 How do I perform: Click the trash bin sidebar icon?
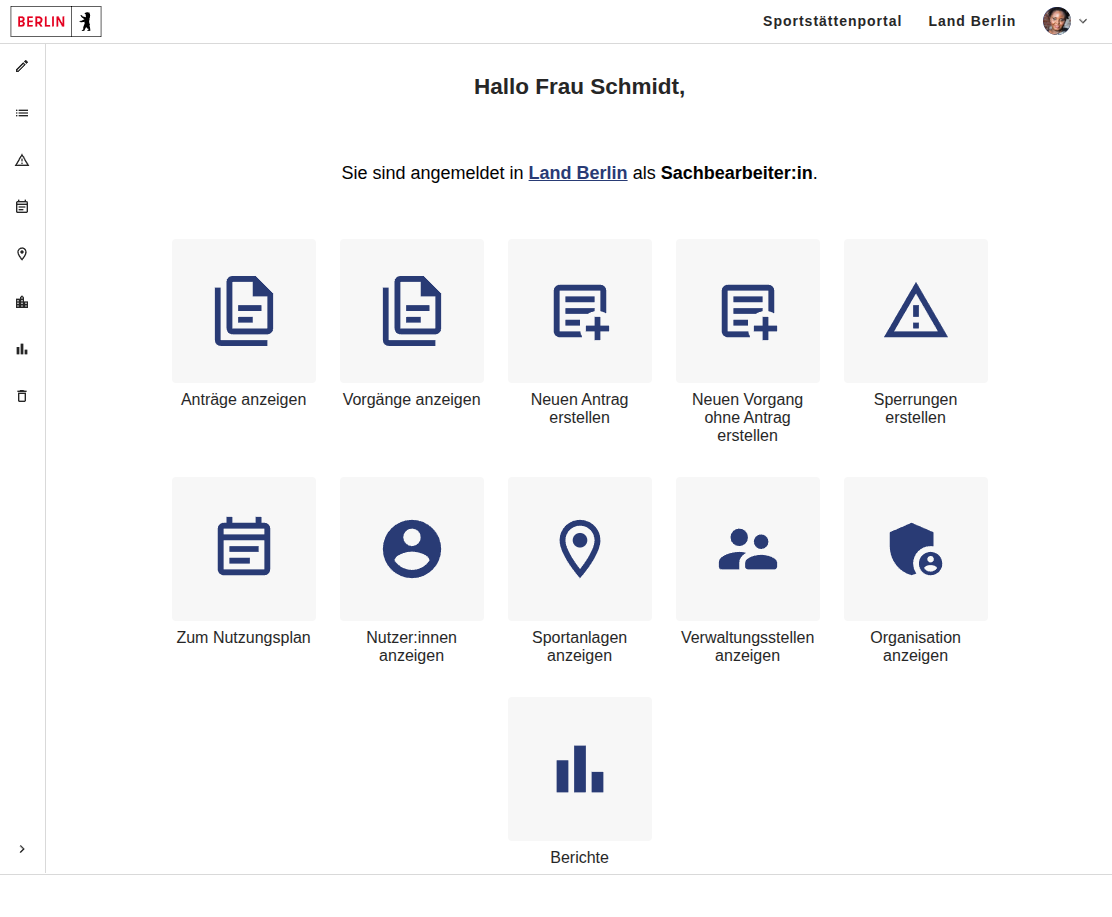[22, 396]
